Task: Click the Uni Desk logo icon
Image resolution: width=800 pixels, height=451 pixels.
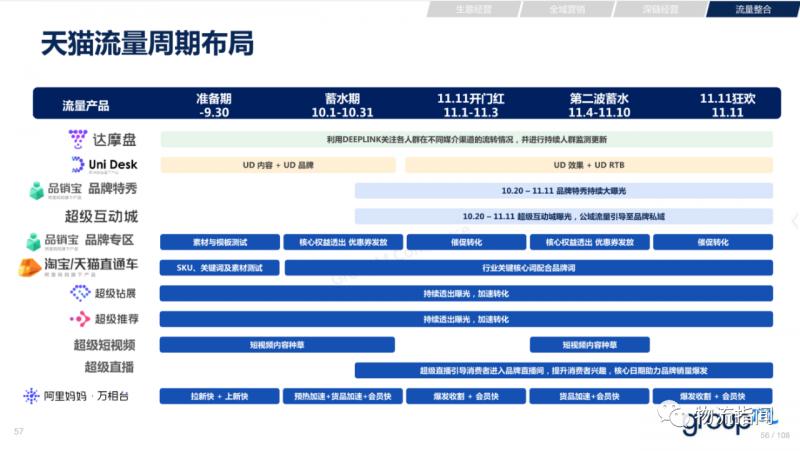Action: pos(77,163)
